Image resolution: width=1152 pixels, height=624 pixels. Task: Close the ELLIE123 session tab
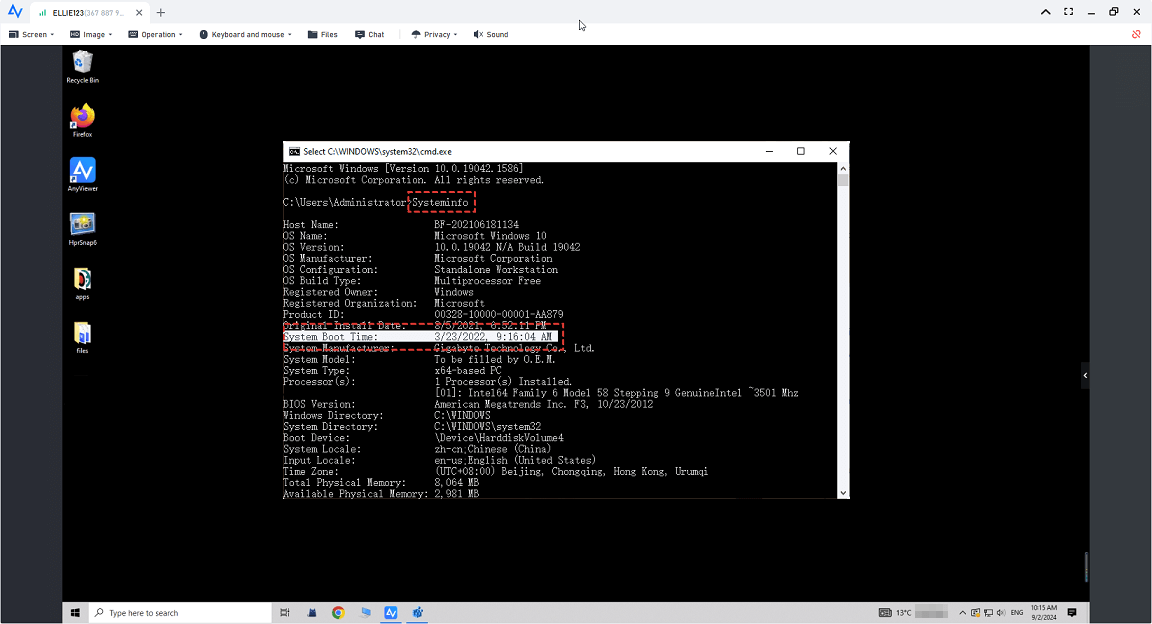pos(138,13)
